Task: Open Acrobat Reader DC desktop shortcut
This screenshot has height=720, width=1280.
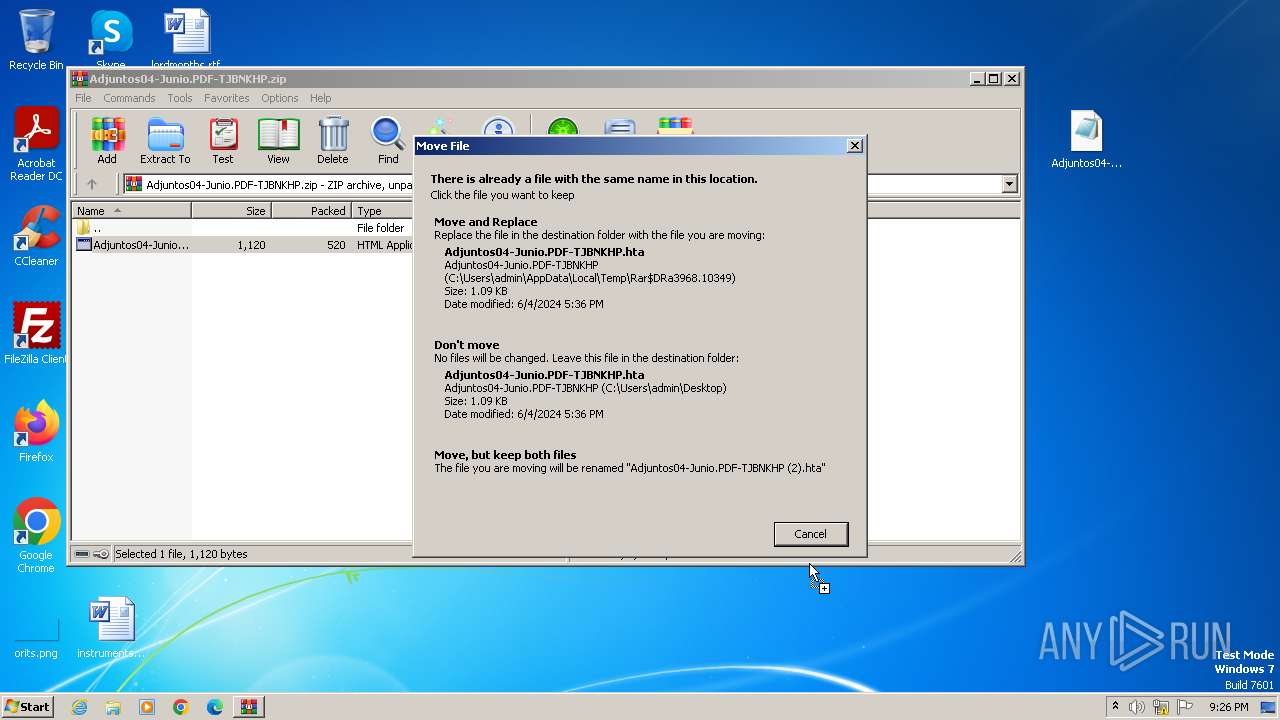Action: pyautogui.click(x=36, y=144)
